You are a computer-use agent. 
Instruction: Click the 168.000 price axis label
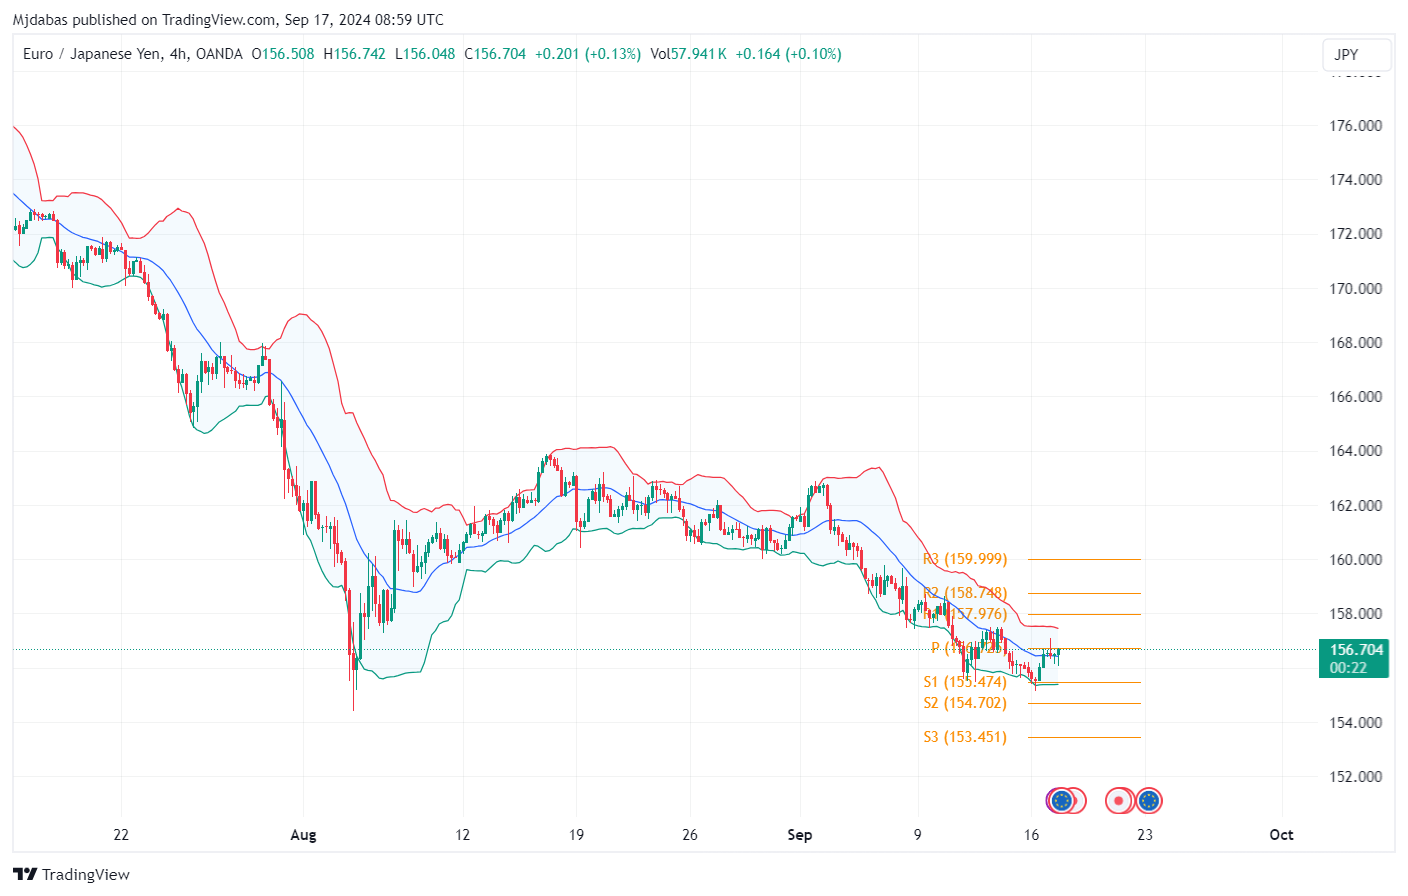click(1356, 343)
